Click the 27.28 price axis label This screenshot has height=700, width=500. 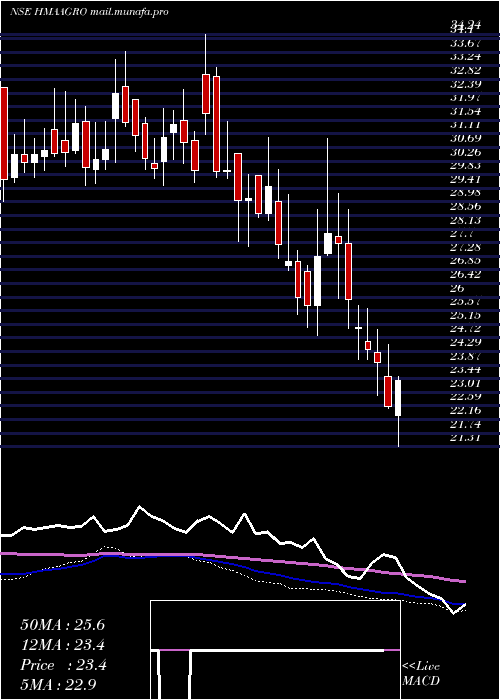coord(465,247)
